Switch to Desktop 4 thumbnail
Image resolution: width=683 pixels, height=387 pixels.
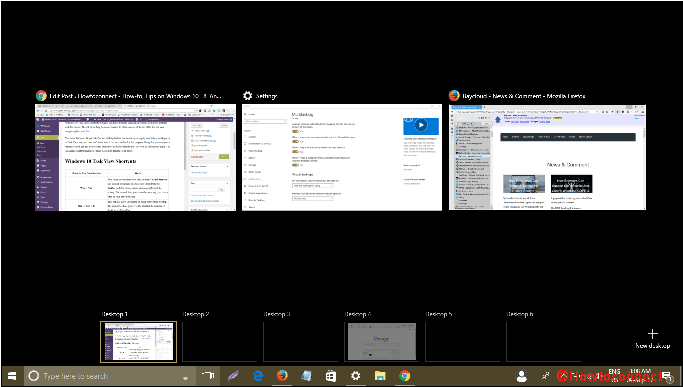point(381,342)
